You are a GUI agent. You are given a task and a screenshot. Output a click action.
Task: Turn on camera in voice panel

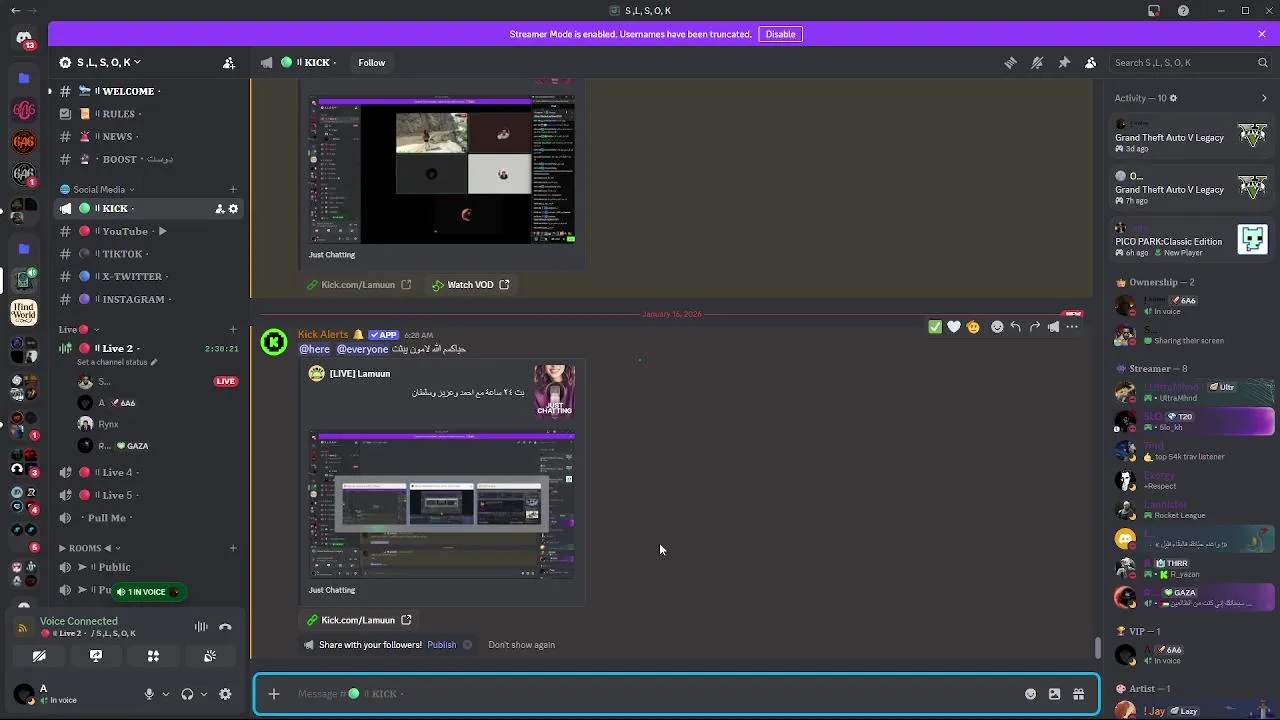pyautogui.click(x=39, y=656)
